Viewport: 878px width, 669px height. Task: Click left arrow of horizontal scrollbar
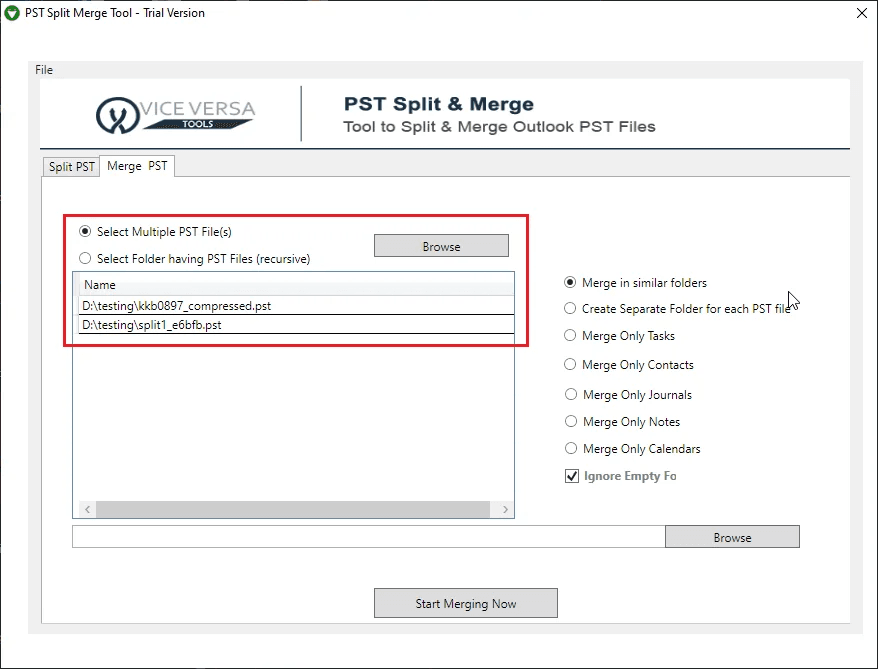87,509
